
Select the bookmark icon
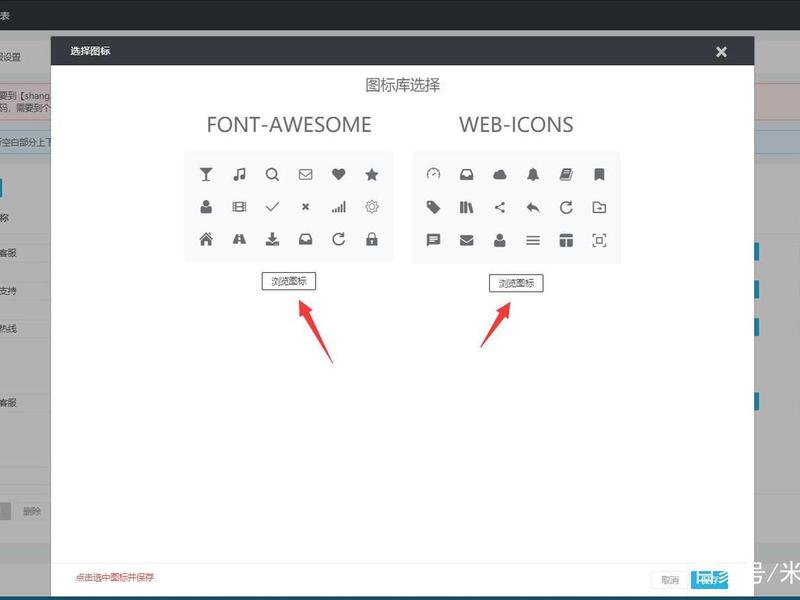point(599,174)
